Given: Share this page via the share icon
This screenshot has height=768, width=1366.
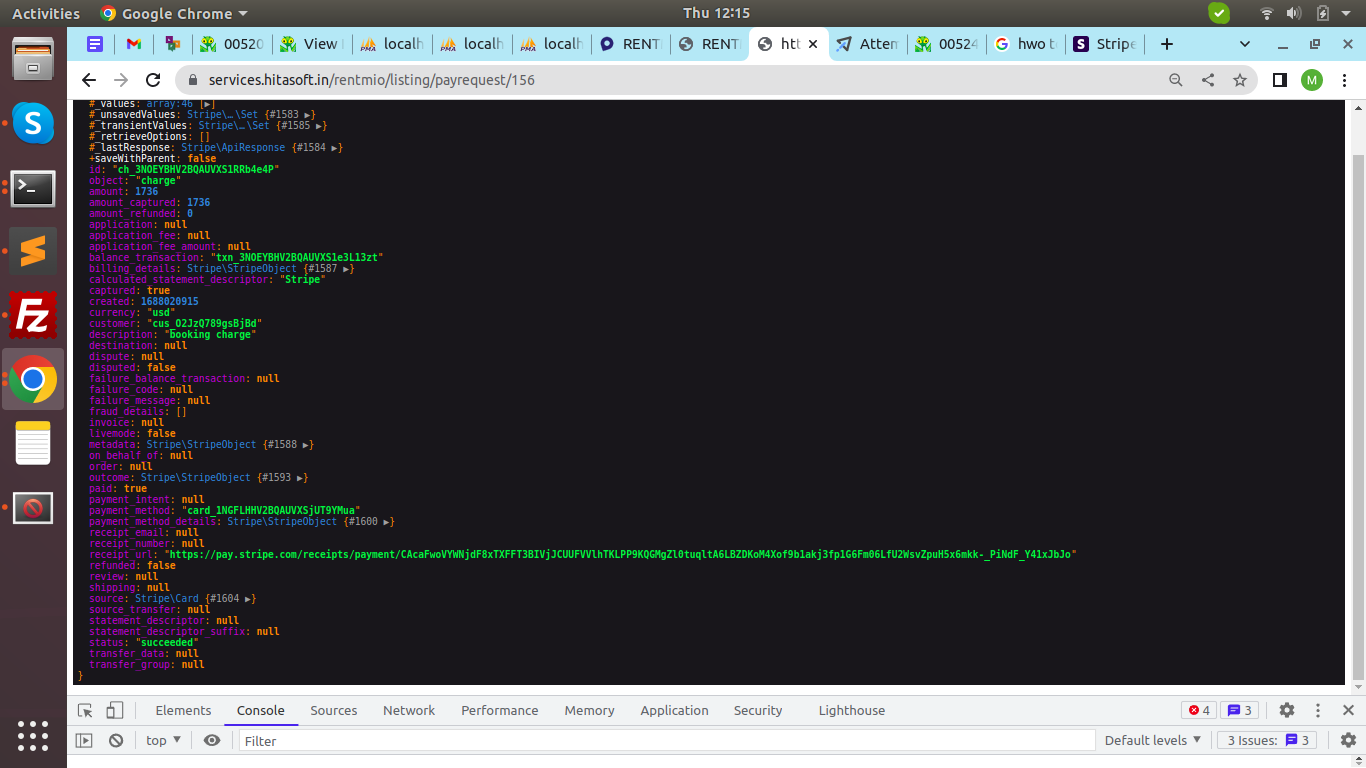Looking at the screenshot, I should pyautogui.click(x=1208, y=80).
